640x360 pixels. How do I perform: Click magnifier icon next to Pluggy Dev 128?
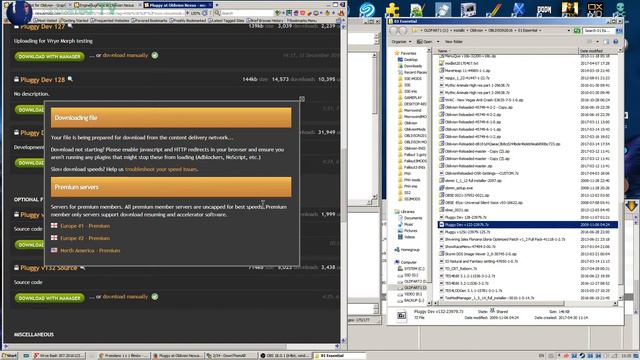[x=70, y=79]
